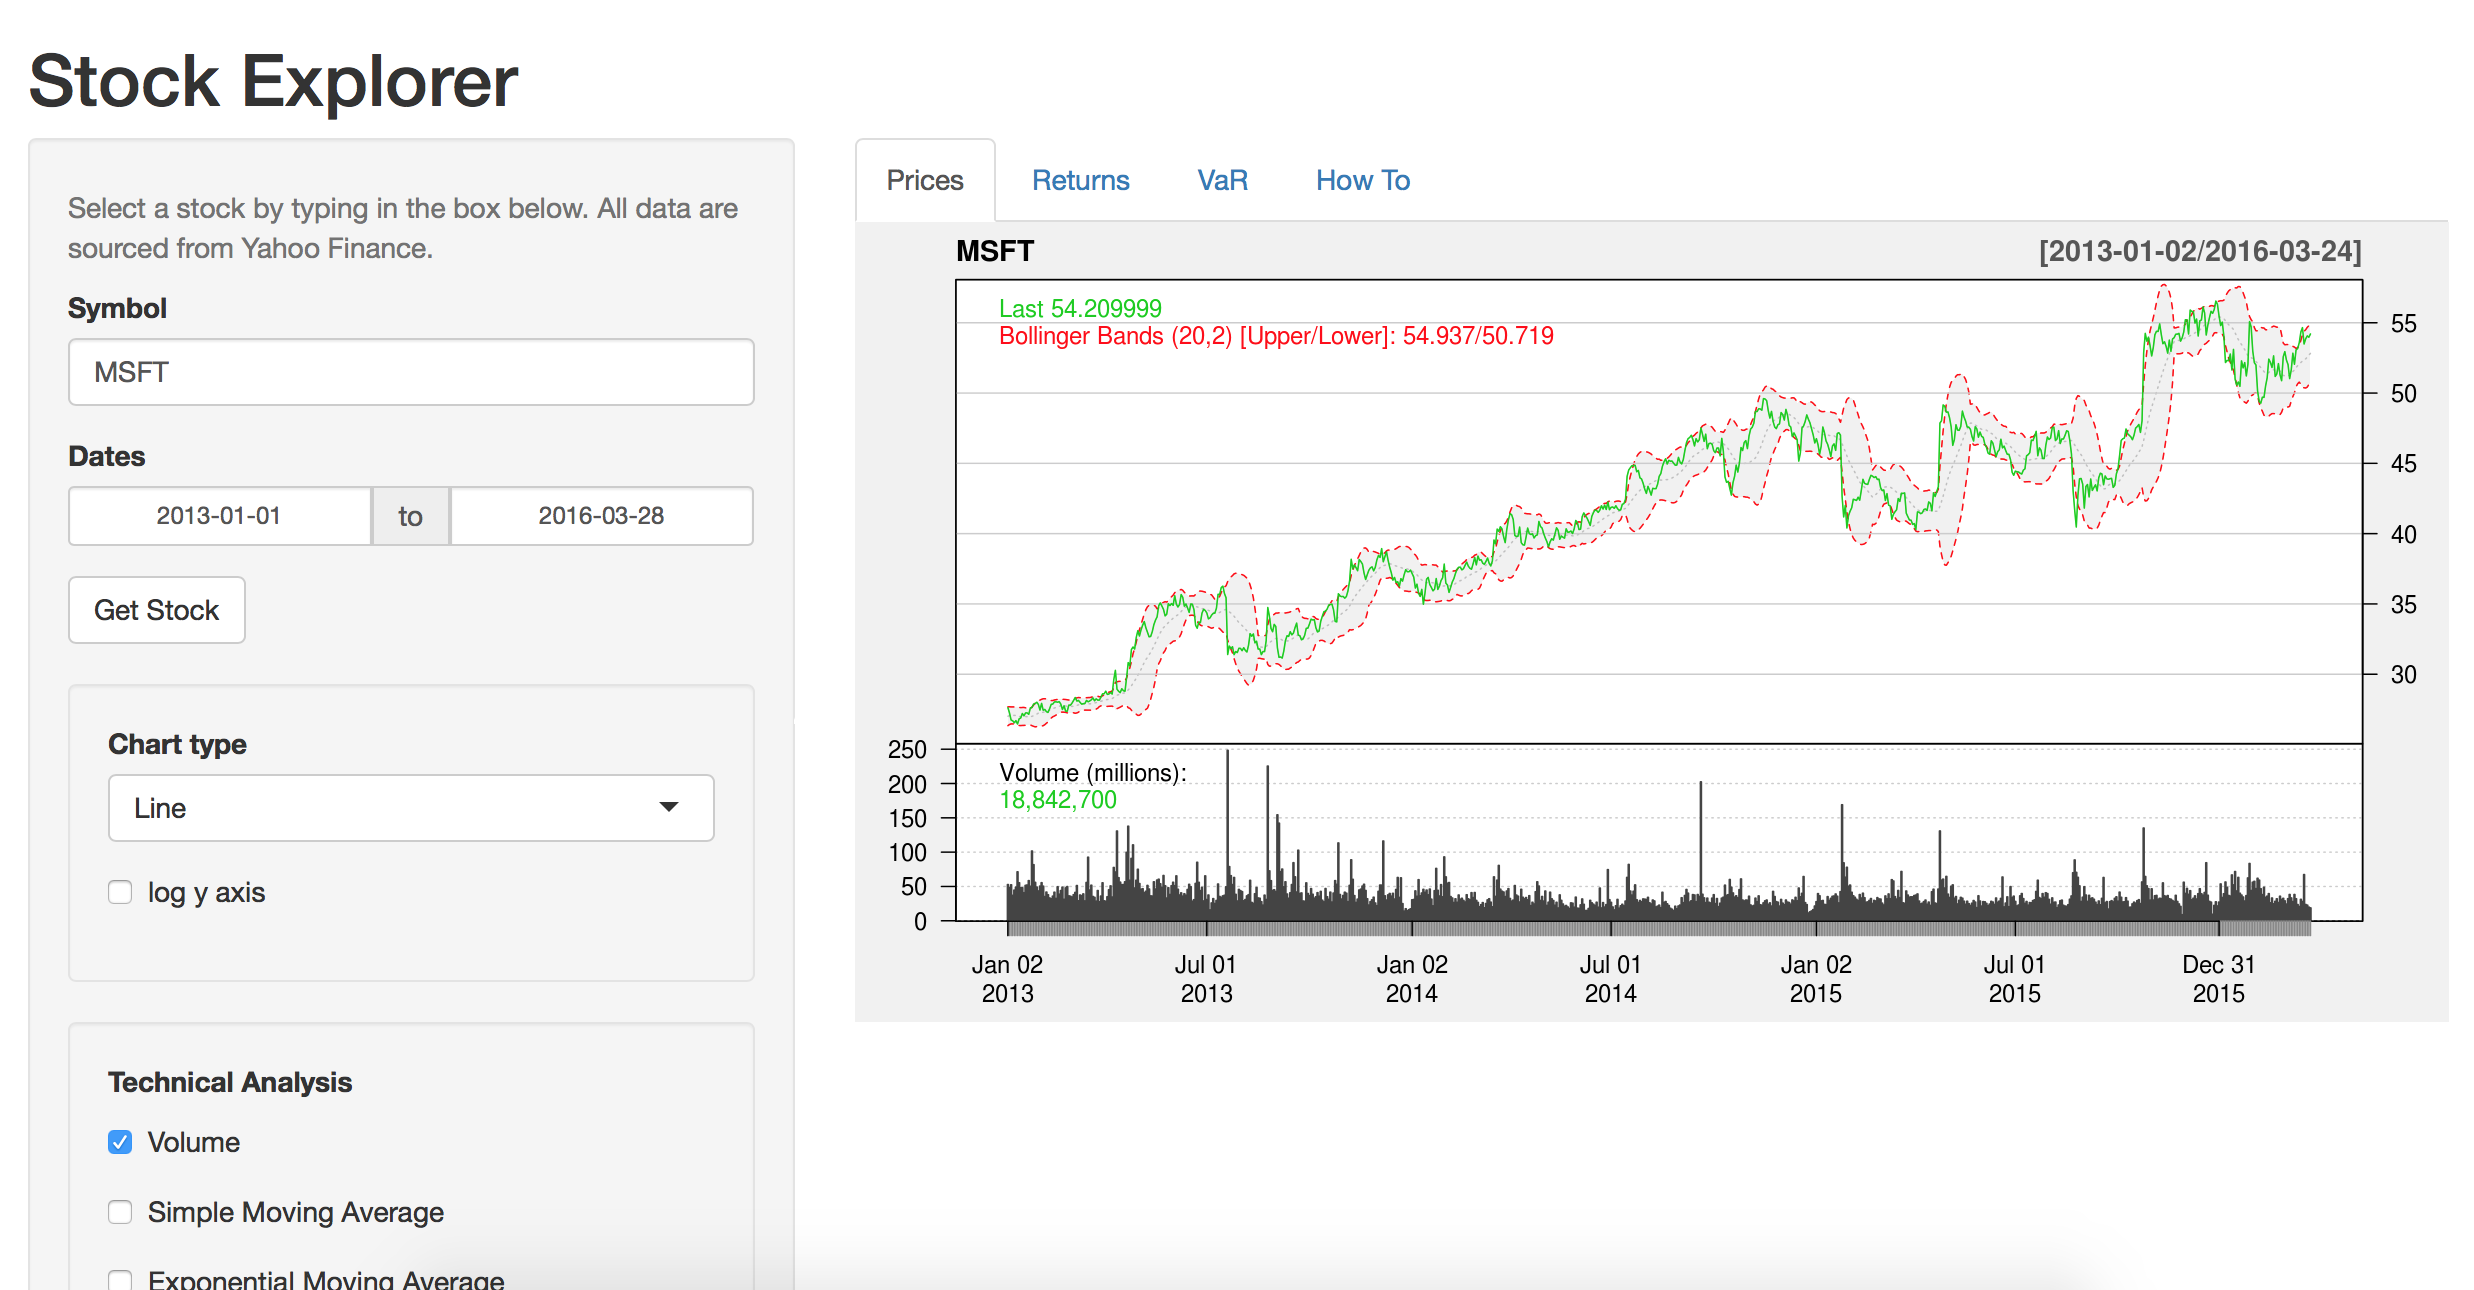Screen dimensions: 2474x1290
Task: Click the chart date range label
Action: (x=2199, y=251)
